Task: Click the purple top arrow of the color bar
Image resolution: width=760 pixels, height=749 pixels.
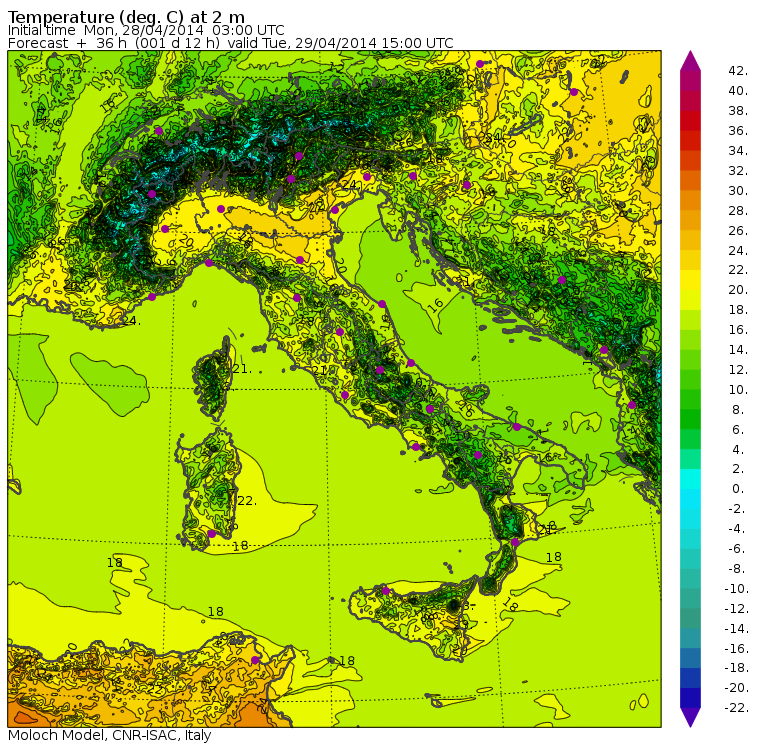Action: click(690, 61)
